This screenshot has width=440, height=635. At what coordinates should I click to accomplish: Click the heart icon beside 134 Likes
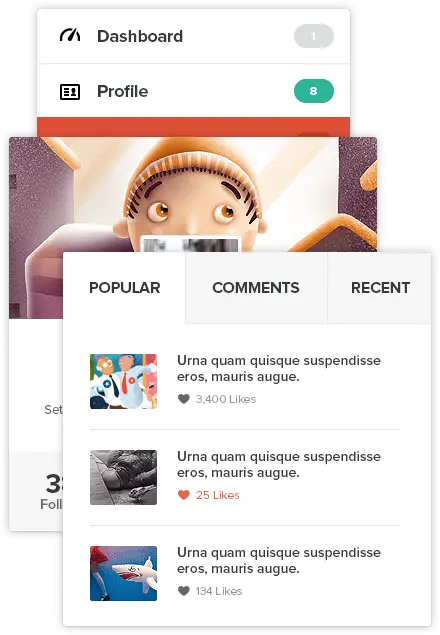[x=184, y=591]
